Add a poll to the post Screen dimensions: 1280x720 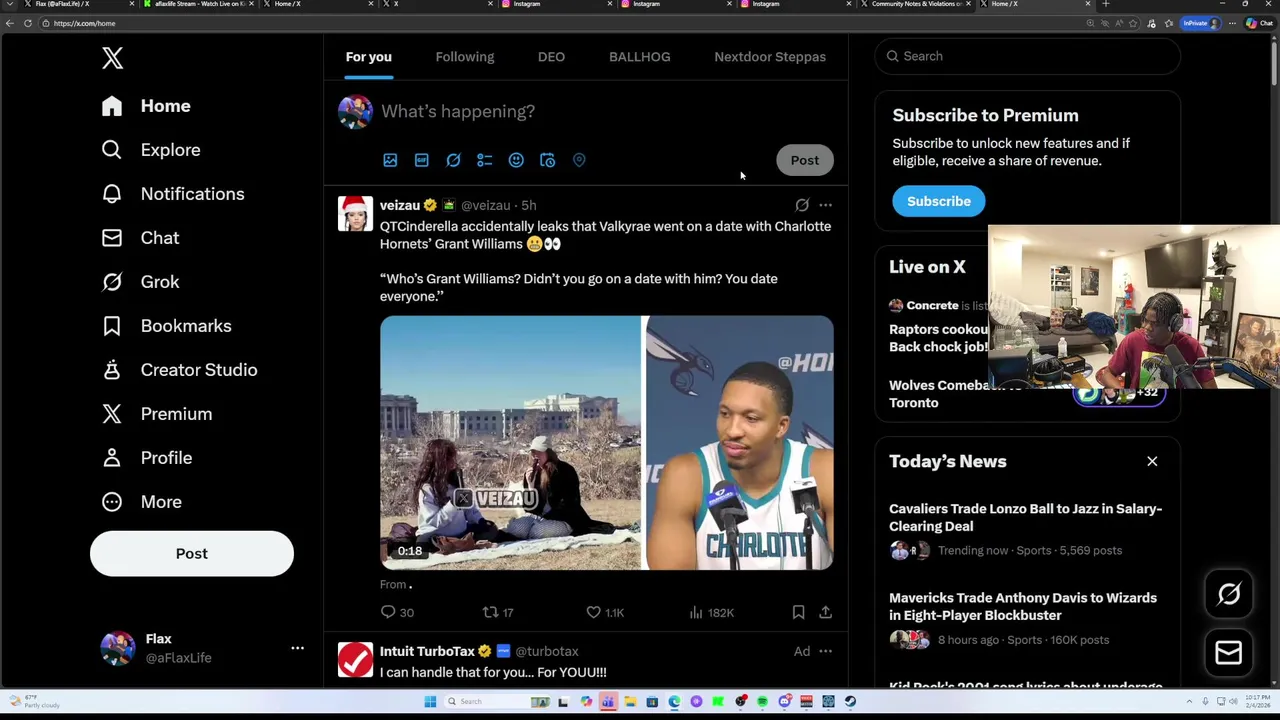(x=485, y=160)
